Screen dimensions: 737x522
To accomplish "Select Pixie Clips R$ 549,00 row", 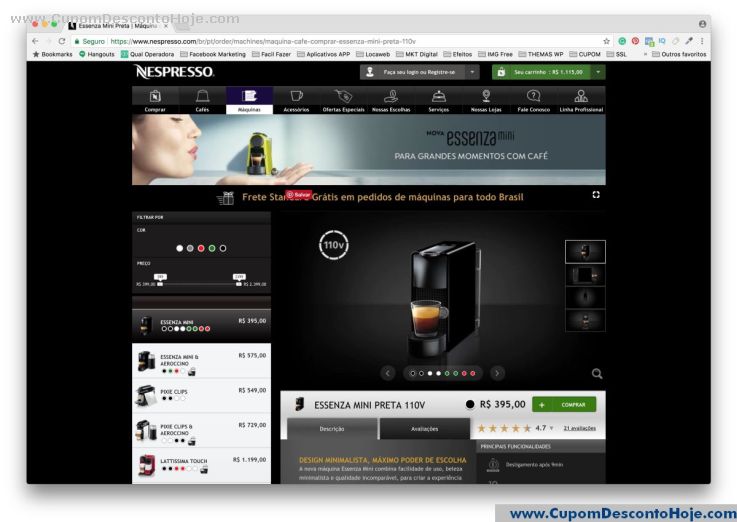I will [x=202, y=396].
